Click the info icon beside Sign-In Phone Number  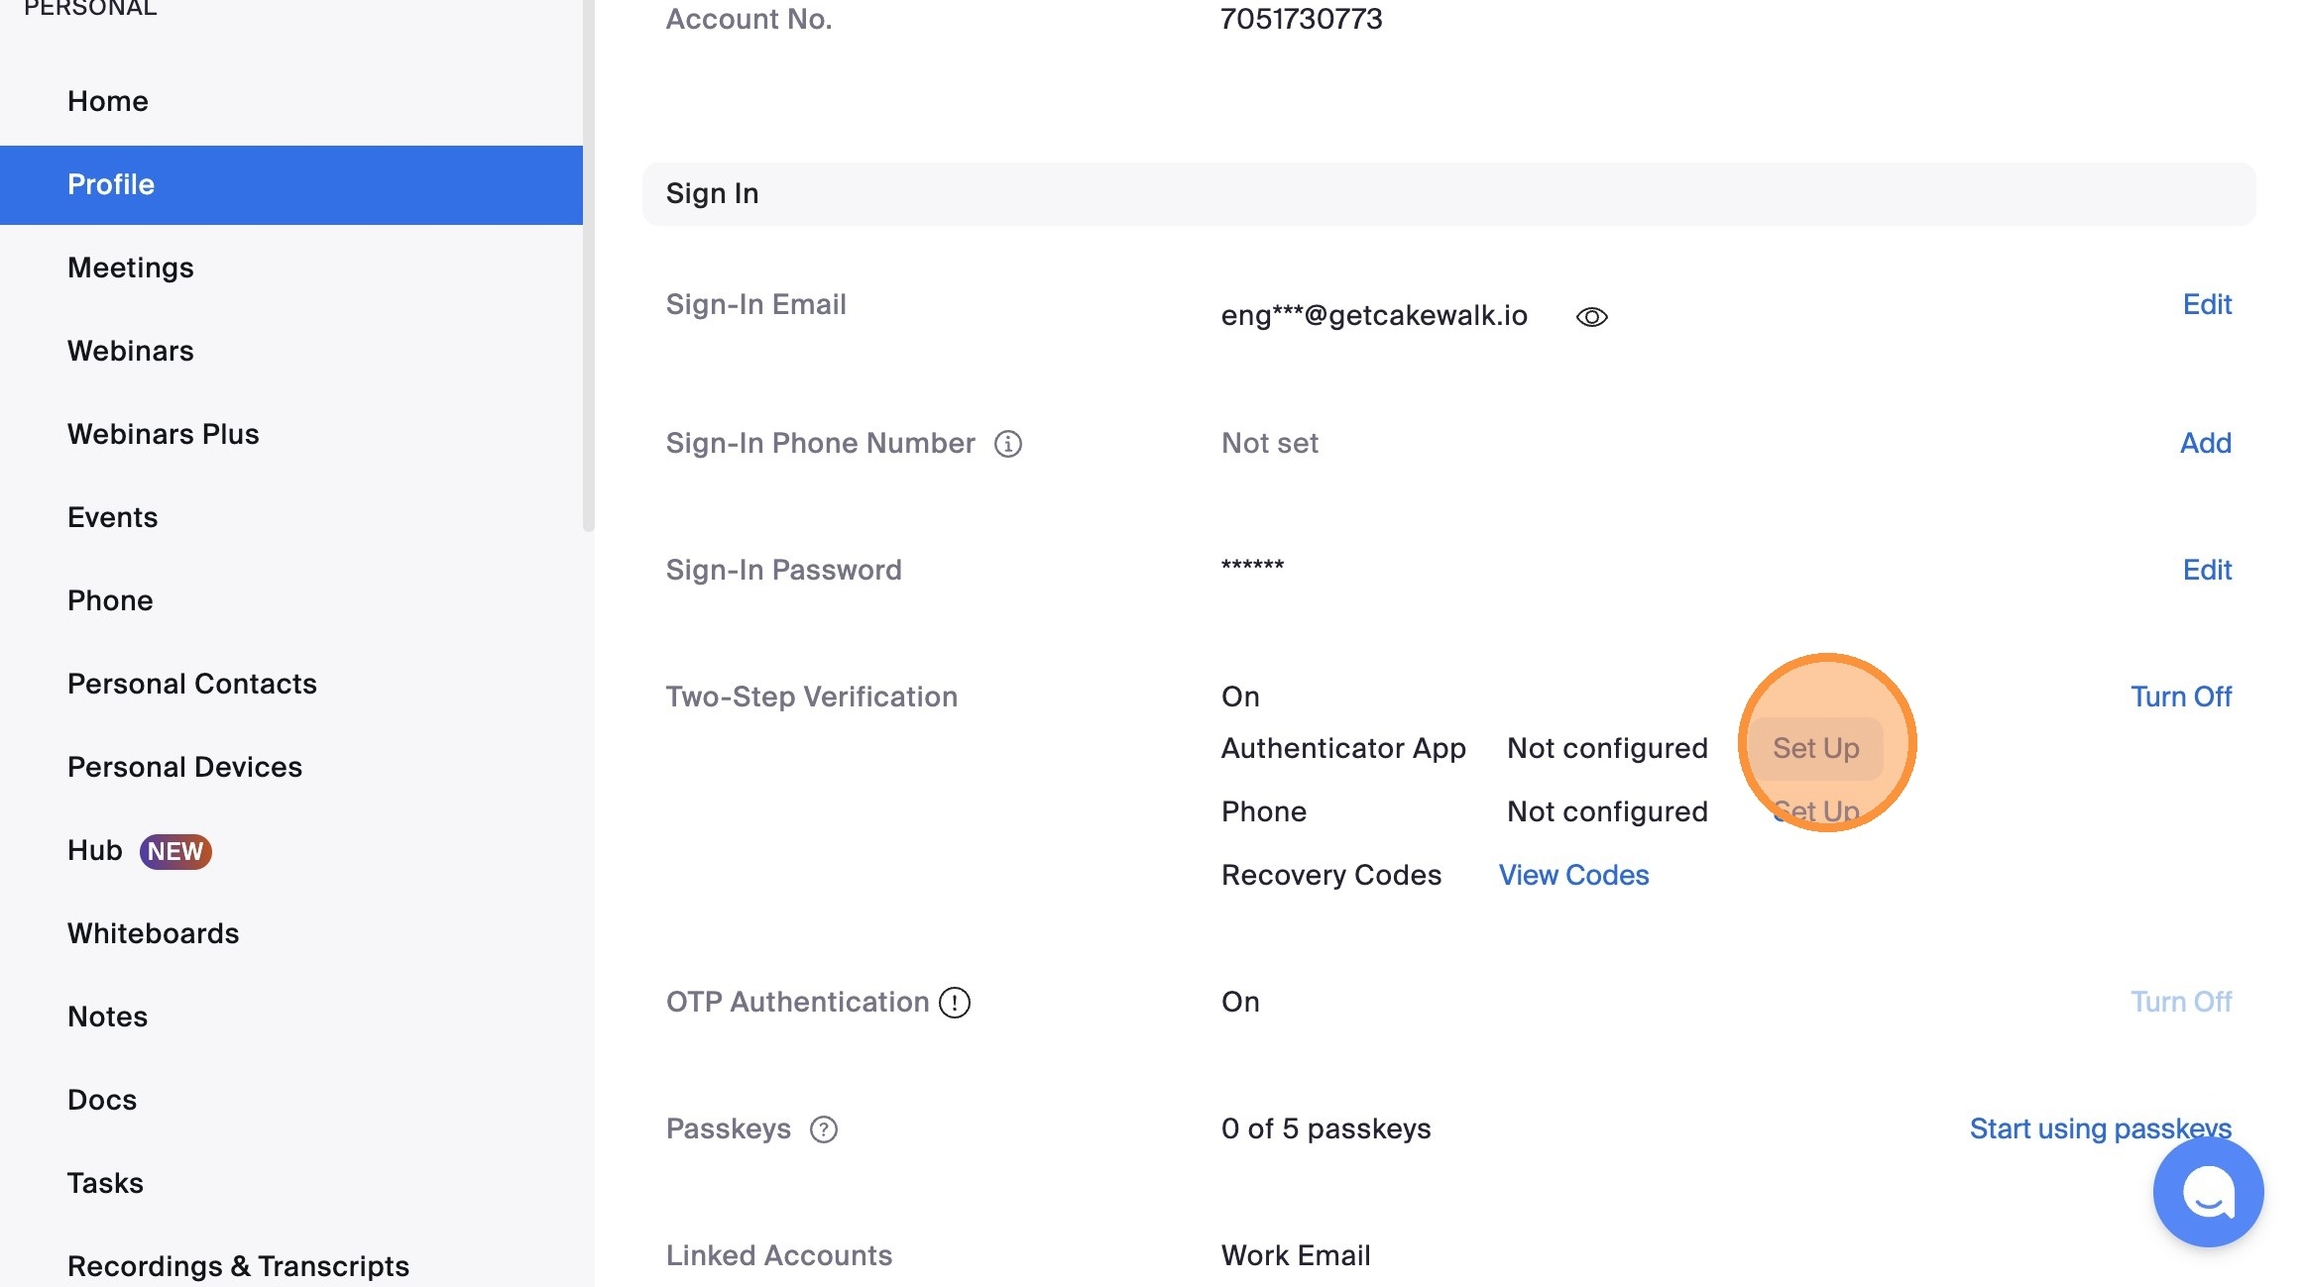[1007, 444]
